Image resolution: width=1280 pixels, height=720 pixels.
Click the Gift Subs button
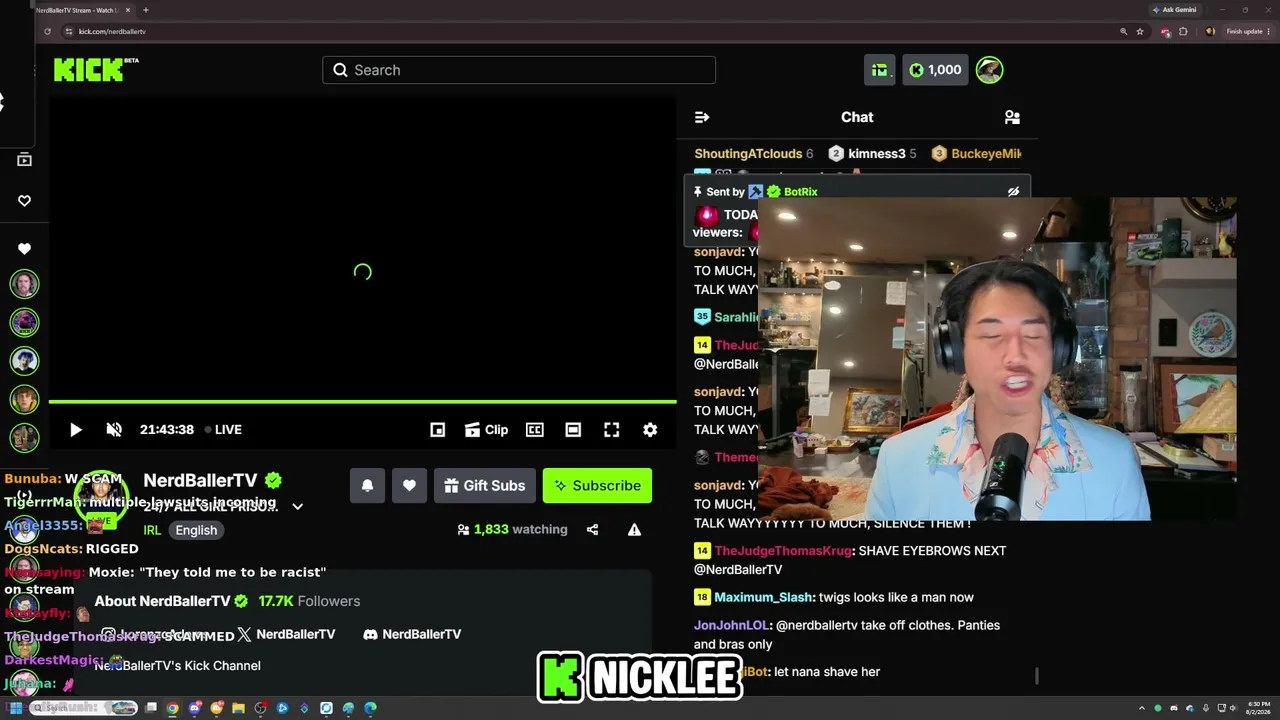tap(485, 486)
